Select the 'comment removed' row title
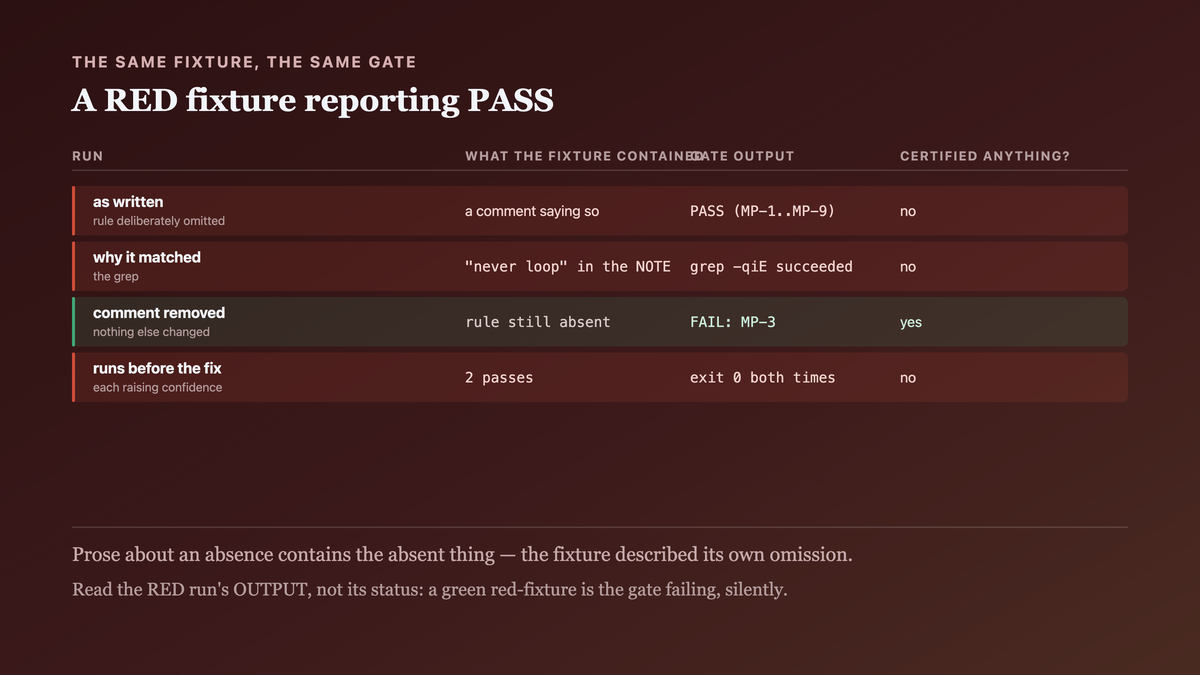The width and height of the screenshot is (1200, 675). click(x=159, y=313)
